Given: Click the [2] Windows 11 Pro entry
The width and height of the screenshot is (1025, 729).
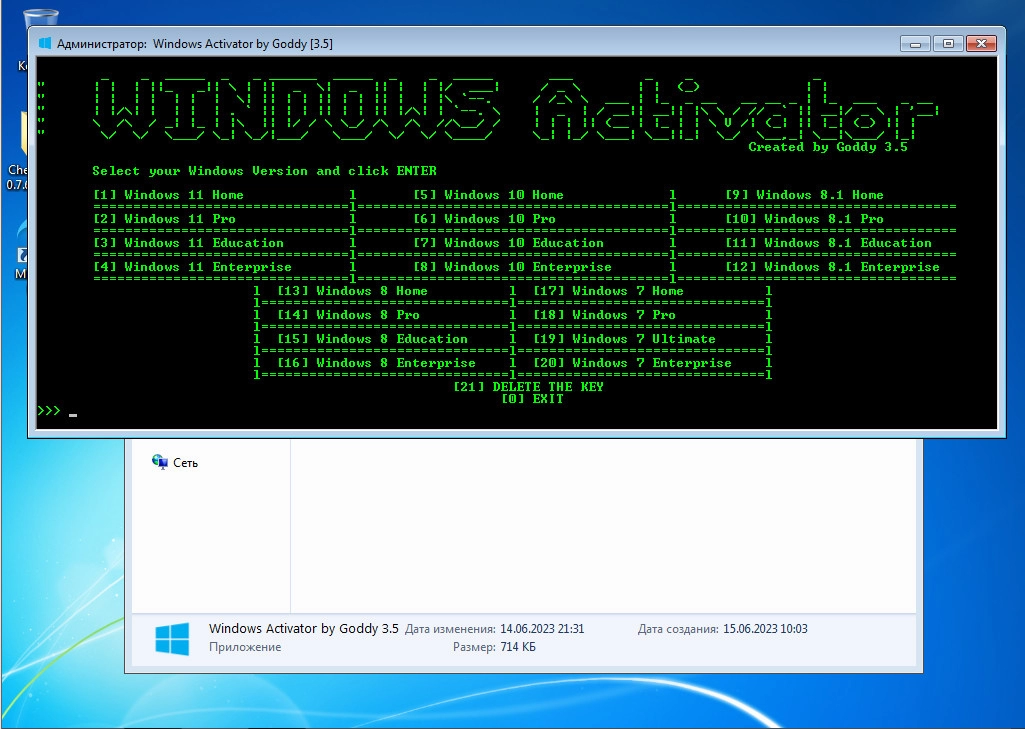Looking at the screenshot, I should (164, 219).
